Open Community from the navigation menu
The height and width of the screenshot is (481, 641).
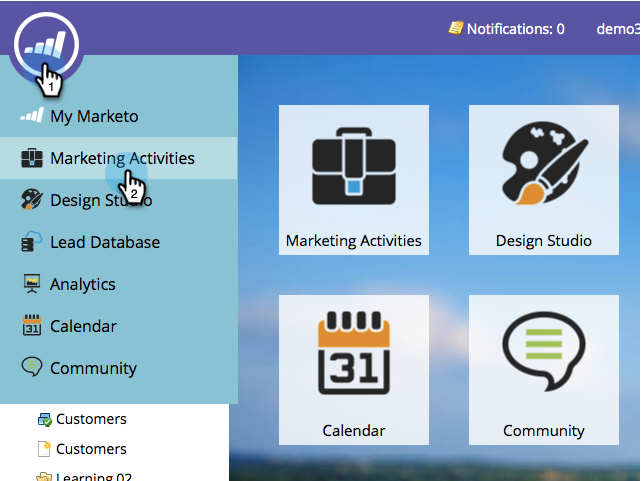pos(119,368)
